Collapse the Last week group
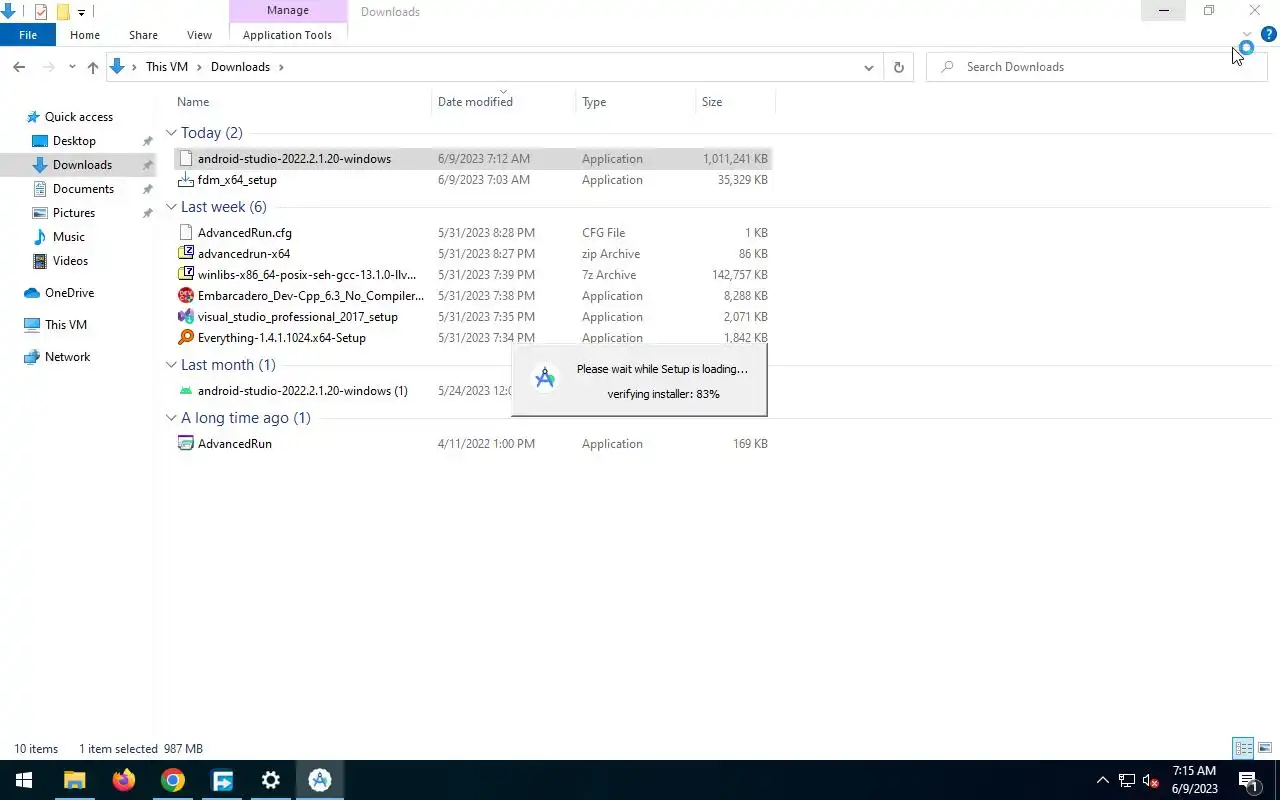Image resolution: width=1280 pixels, height=800 pixels. [x=171, y=207]
